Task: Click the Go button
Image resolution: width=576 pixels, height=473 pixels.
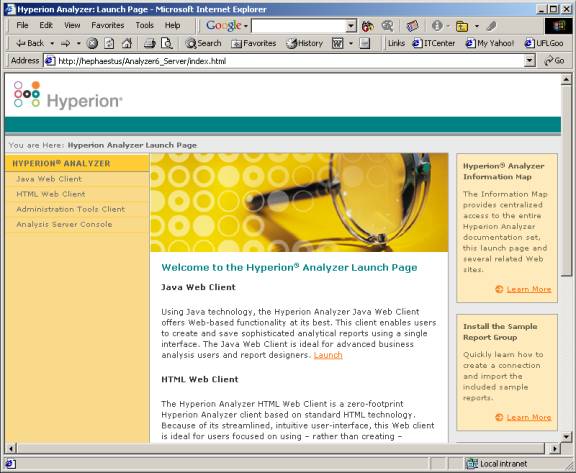Action: pos(555,61)
